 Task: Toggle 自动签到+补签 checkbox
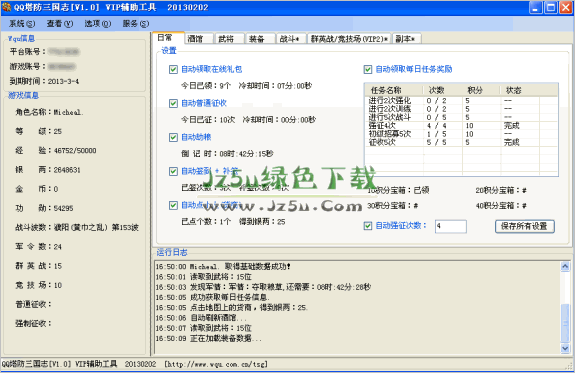pyautogui.click(x=173, y=171)
